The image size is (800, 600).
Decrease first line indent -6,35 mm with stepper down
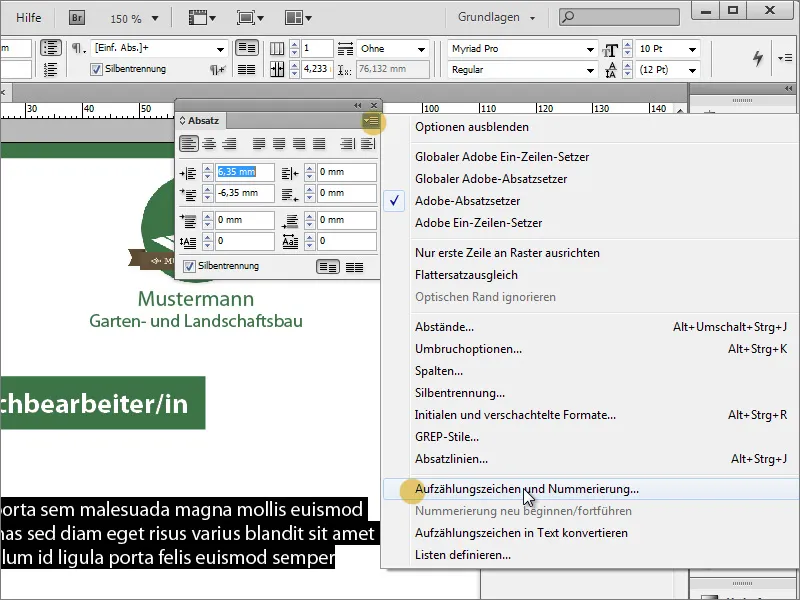click(208, 197)
